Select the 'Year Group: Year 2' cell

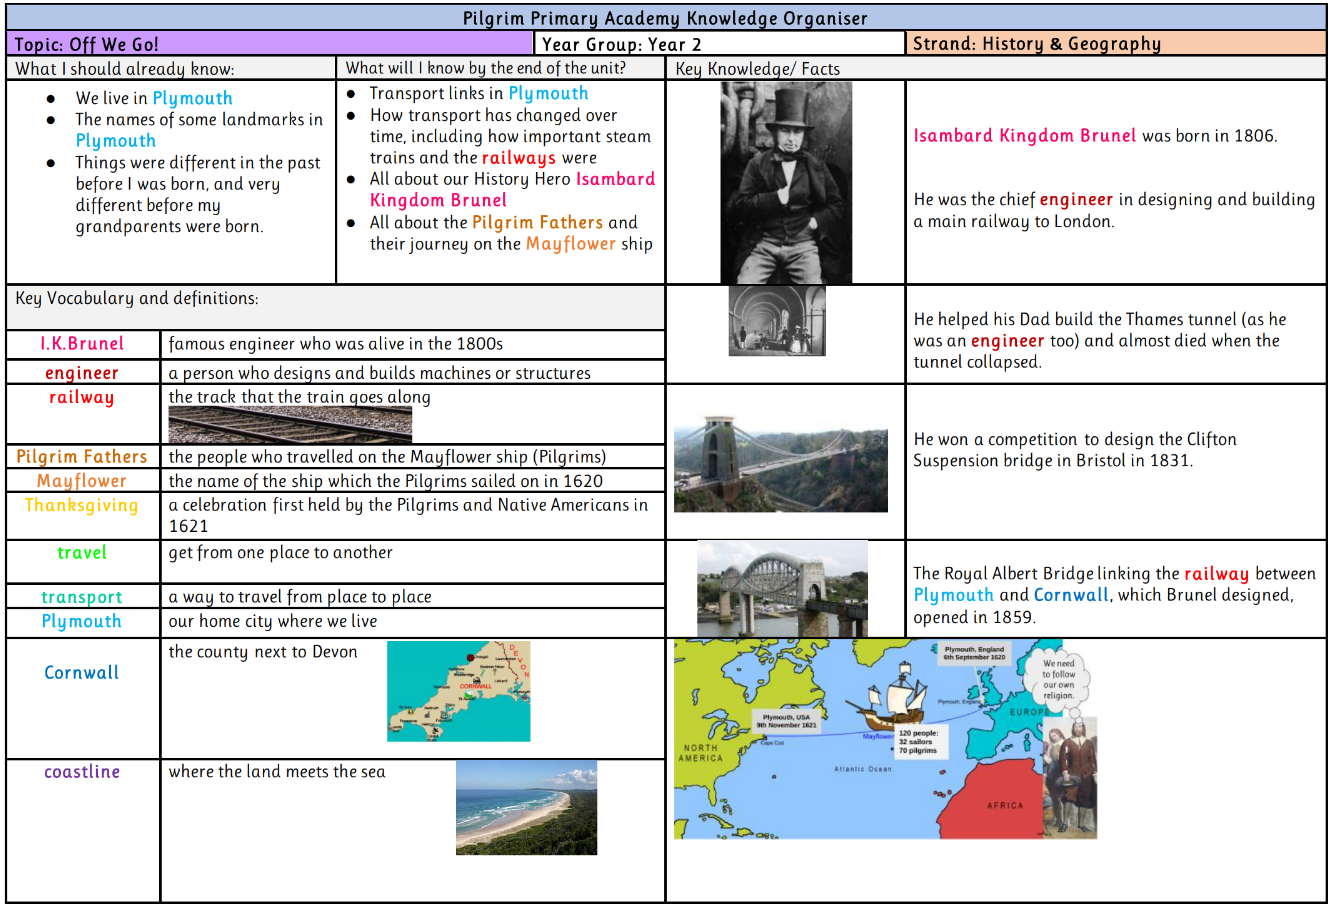click(x=720, y=44)
